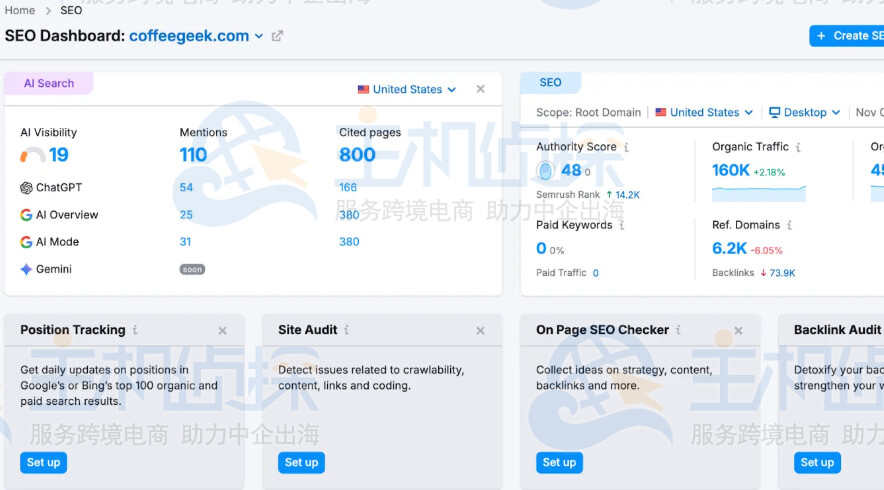Viewport: 884px width, 490px height.
Task: Click the US flag in AI Search
Action: pos(363,89)
